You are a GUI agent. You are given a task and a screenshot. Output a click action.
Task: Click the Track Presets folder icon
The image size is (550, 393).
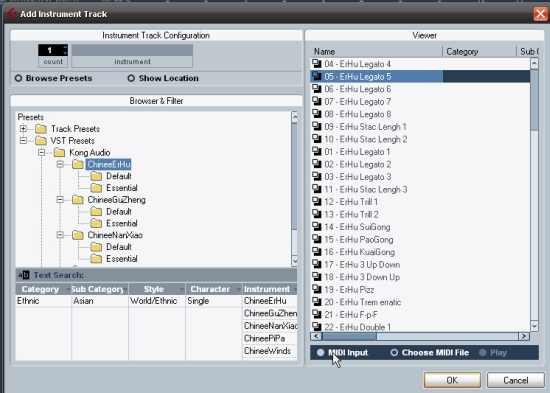tap(41, 129)
